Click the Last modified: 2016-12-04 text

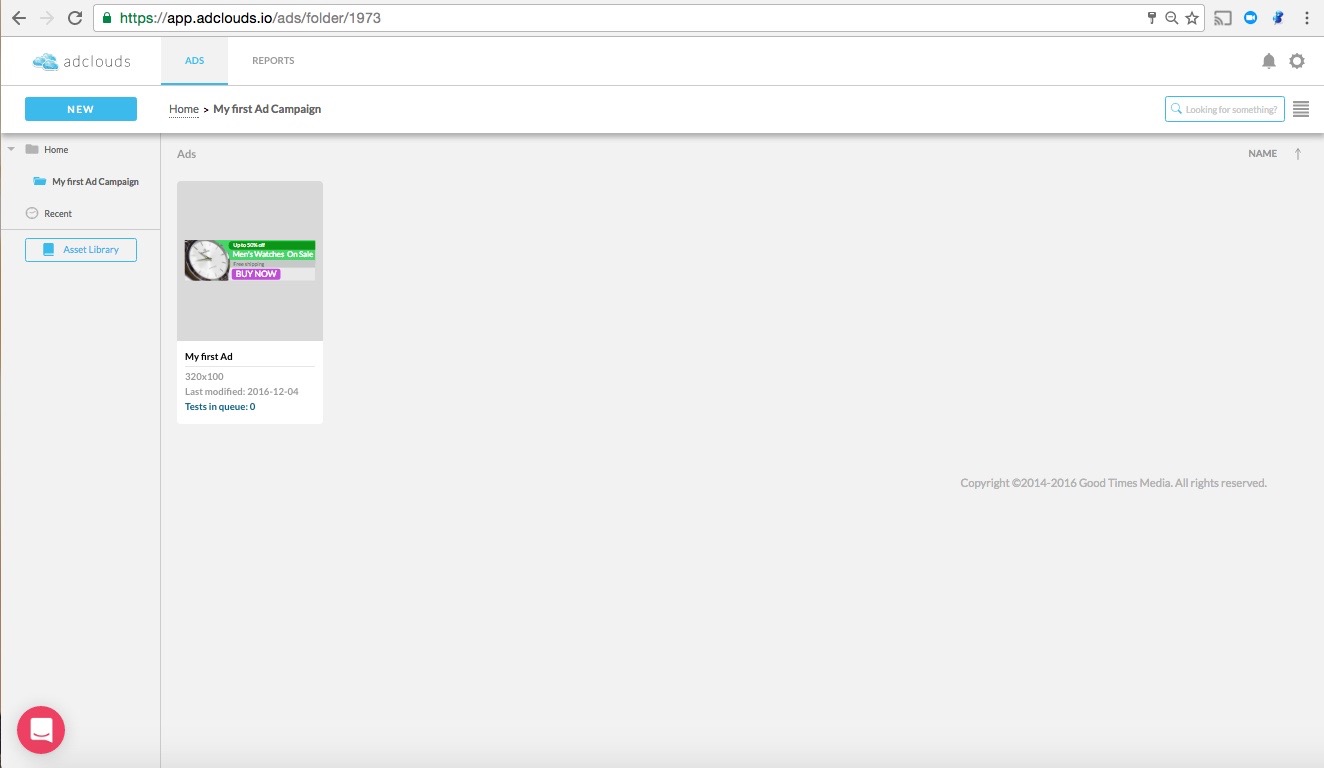pos(242,392)
